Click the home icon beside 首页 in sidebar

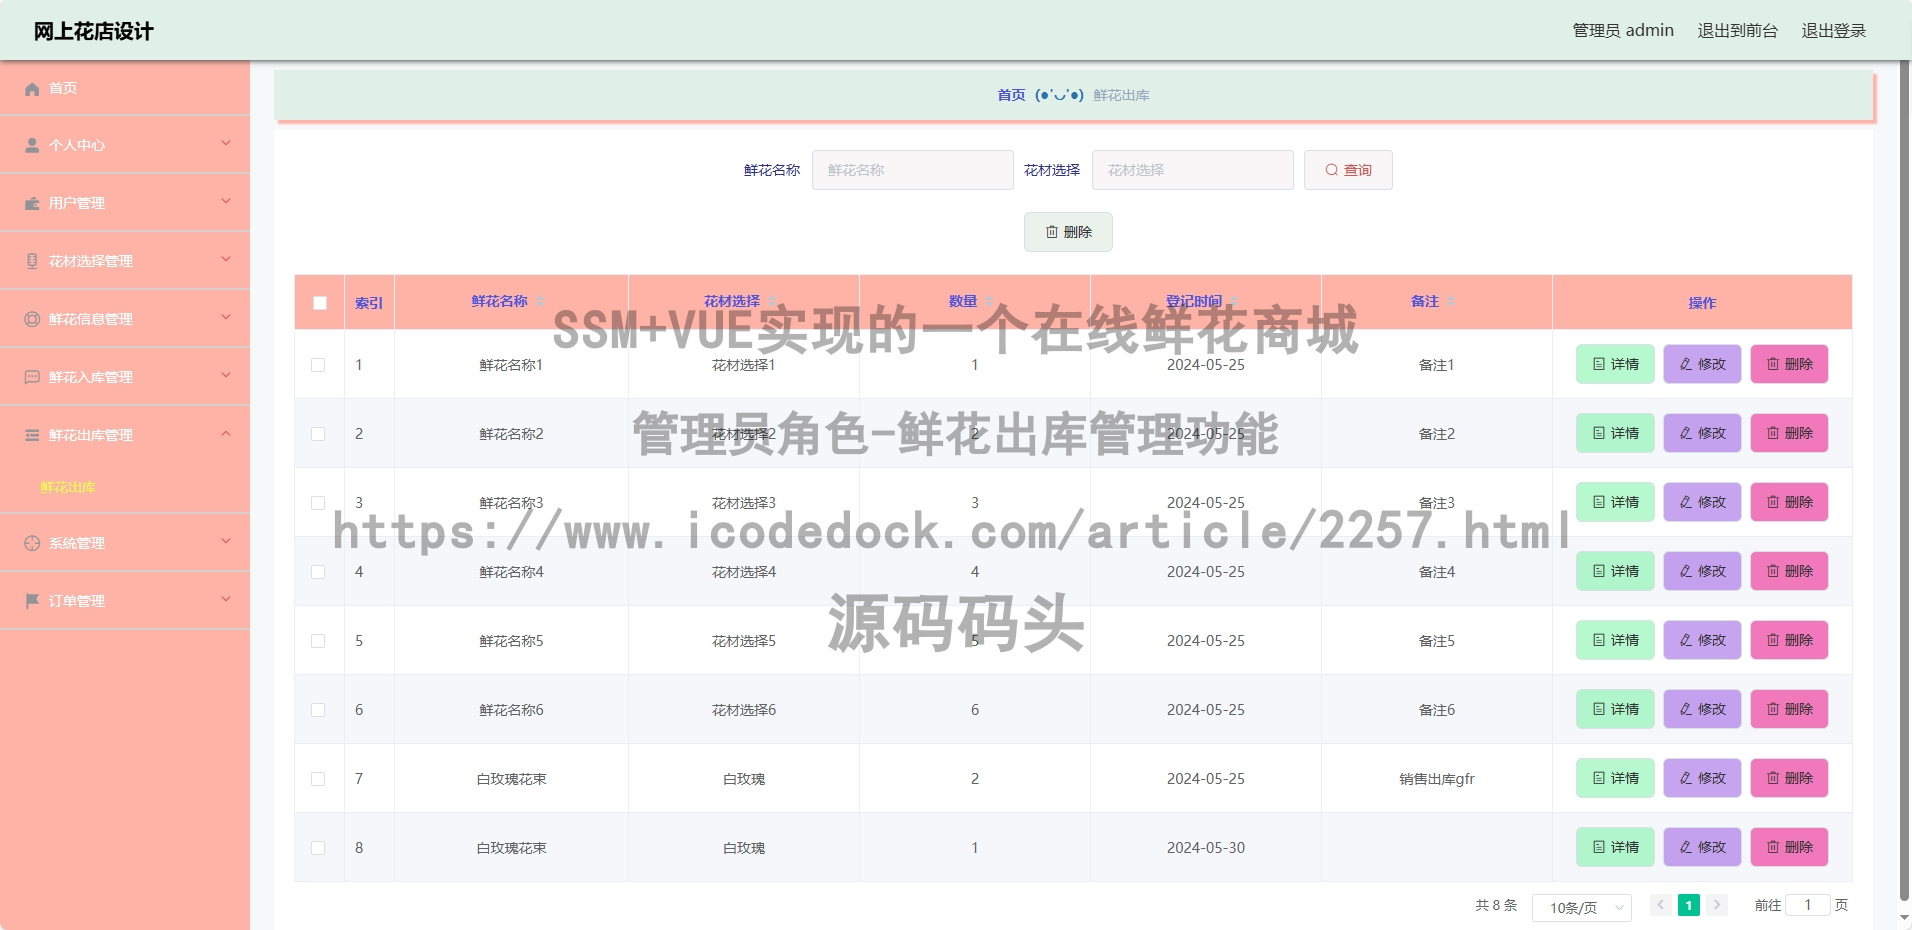click(x=32, y=89)
